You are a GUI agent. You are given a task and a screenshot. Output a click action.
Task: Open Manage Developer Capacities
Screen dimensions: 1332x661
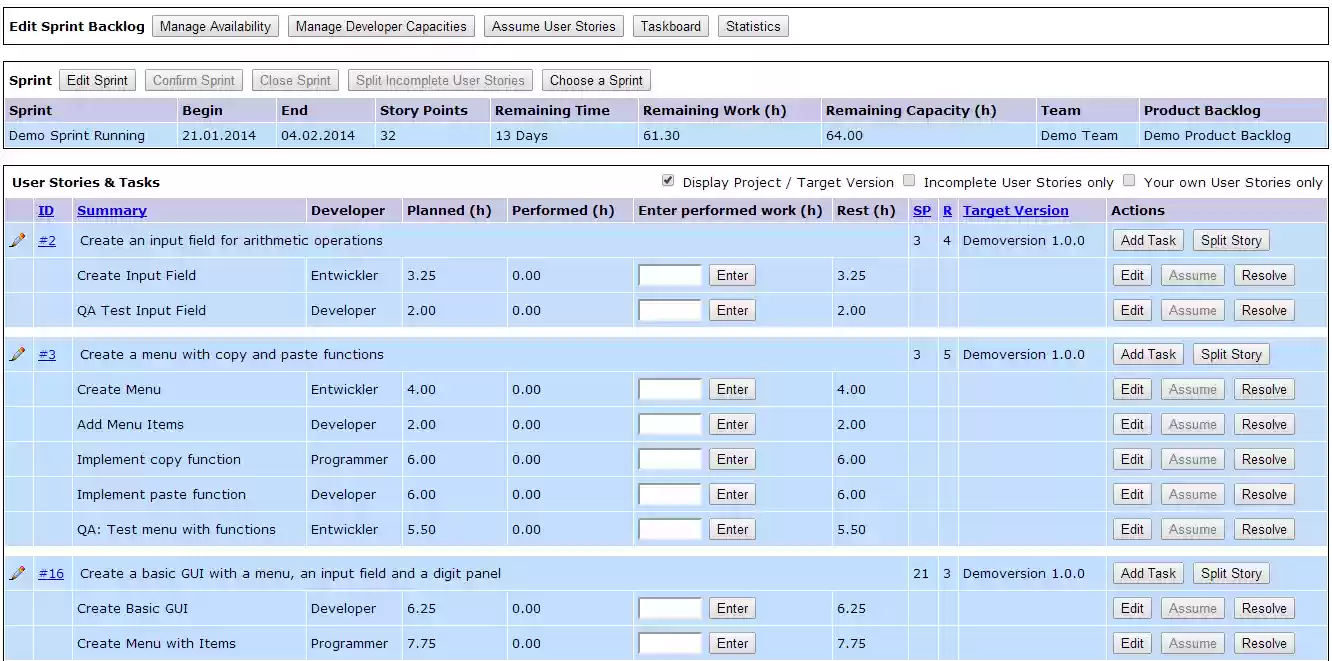pos(381,26)
